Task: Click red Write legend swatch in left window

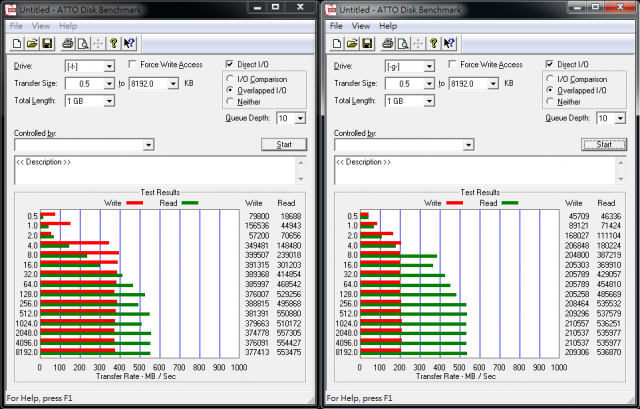Action: pos(135,203)
